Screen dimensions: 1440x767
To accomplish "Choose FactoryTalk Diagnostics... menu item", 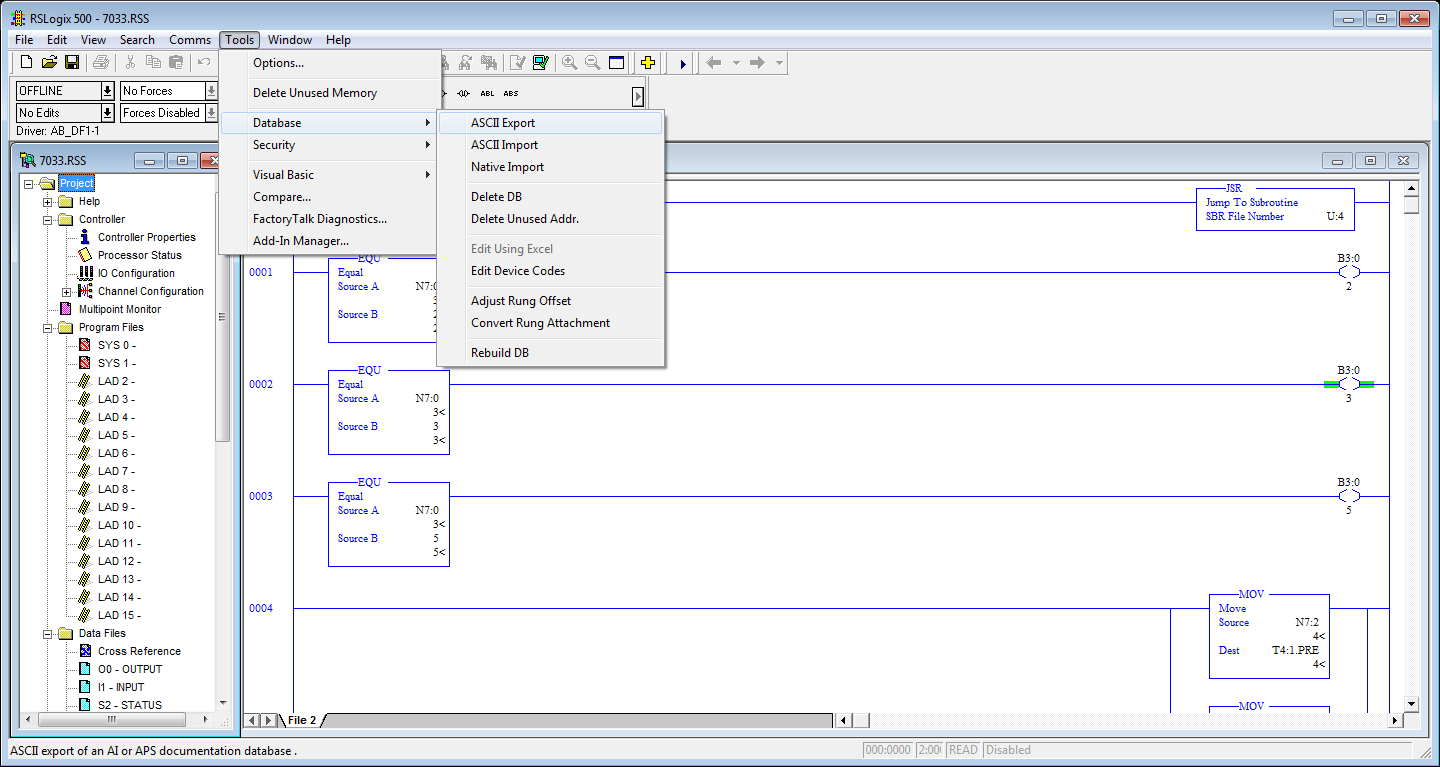I will point(330,219).
